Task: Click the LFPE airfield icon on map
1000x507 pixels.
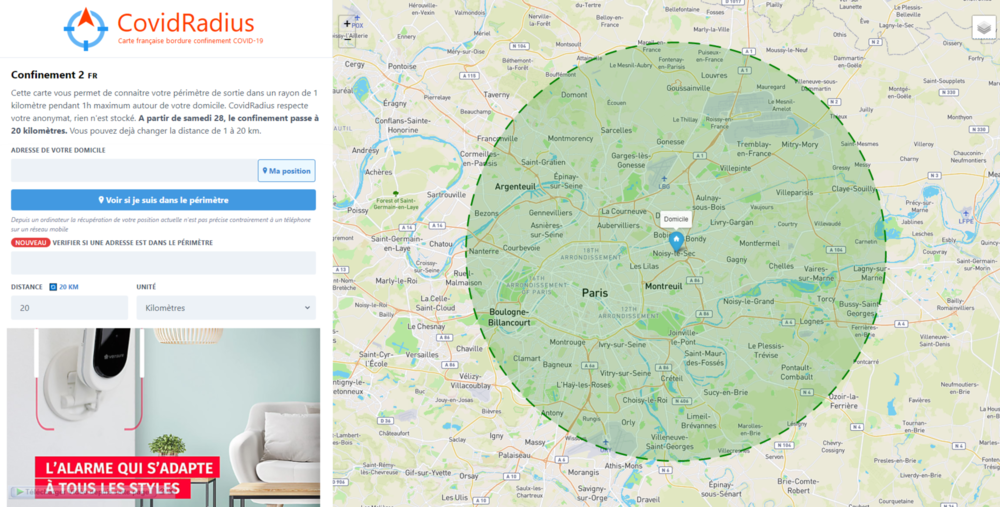Action: (x=966, y=213)
